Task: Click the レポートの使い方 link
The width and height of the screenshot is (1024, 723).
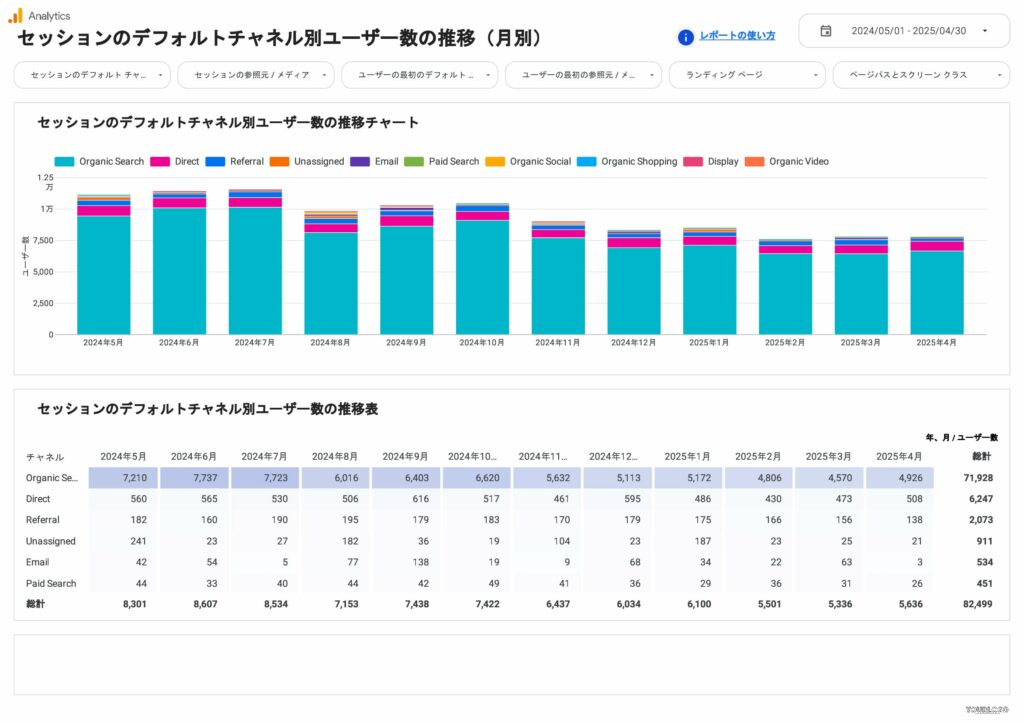Action: click(737, 36)
